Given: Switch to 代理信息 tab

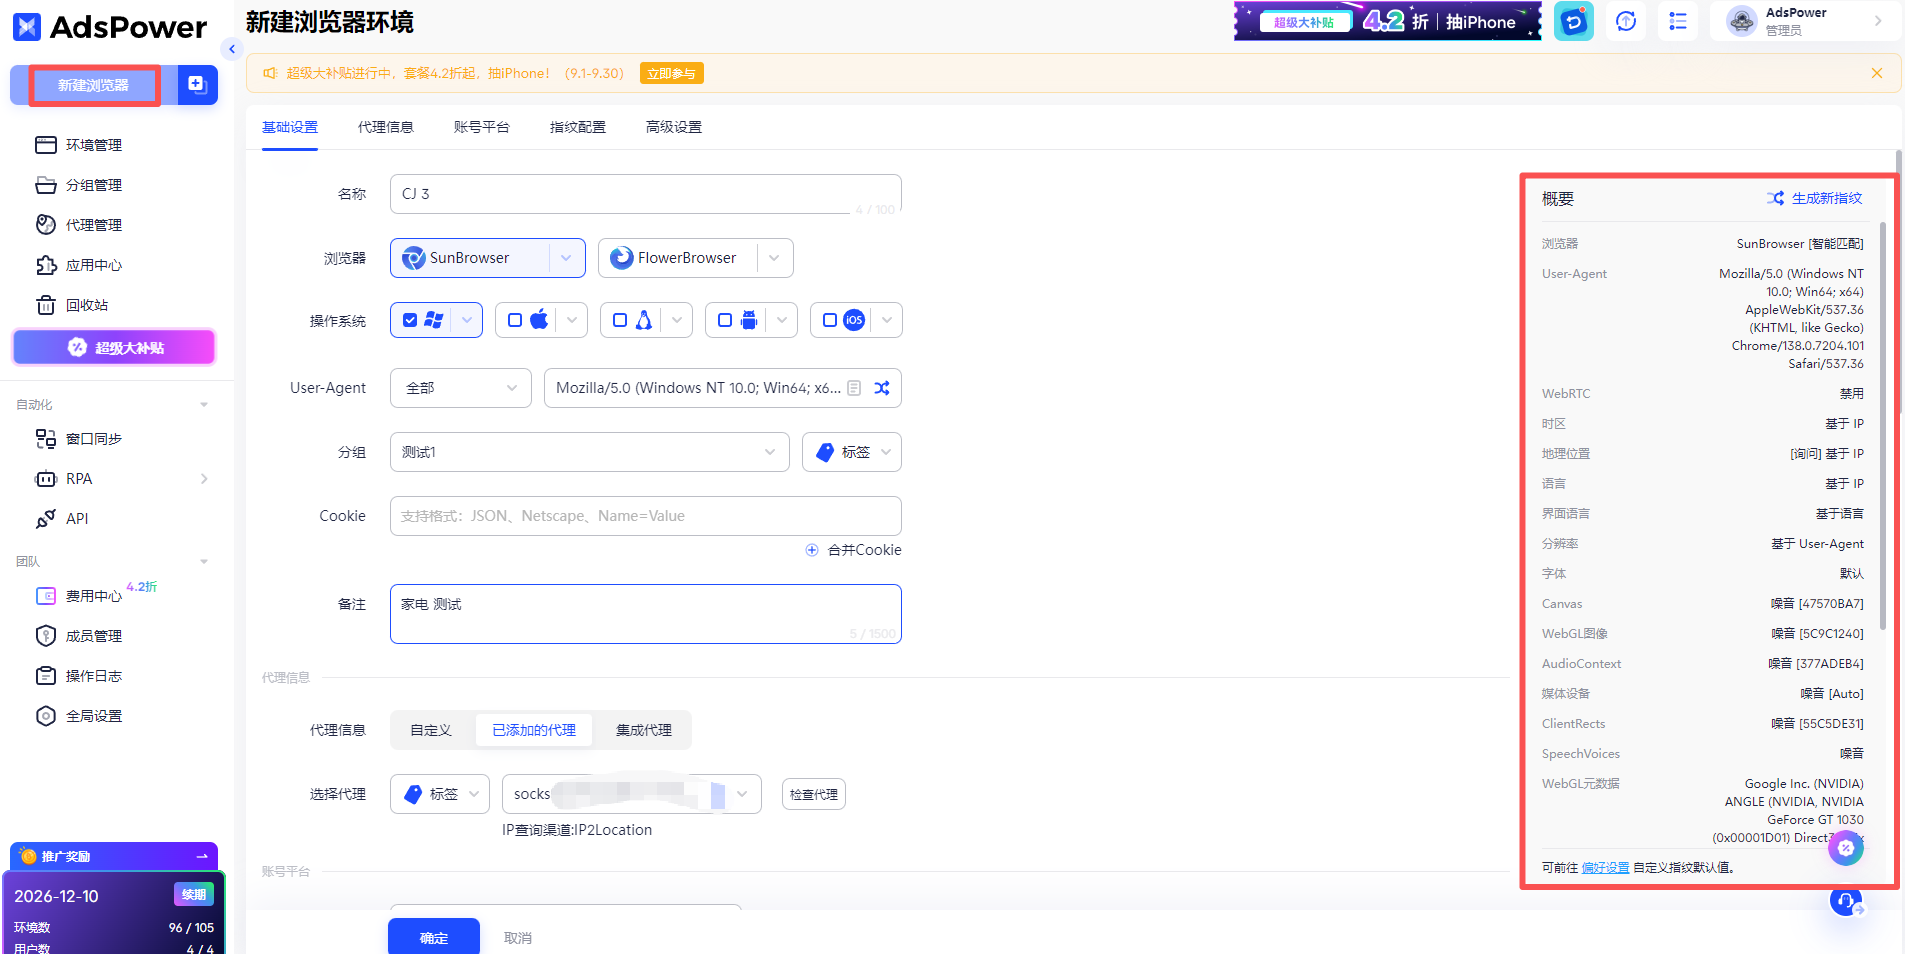Looking at the screenshot, I should point(386,127).
